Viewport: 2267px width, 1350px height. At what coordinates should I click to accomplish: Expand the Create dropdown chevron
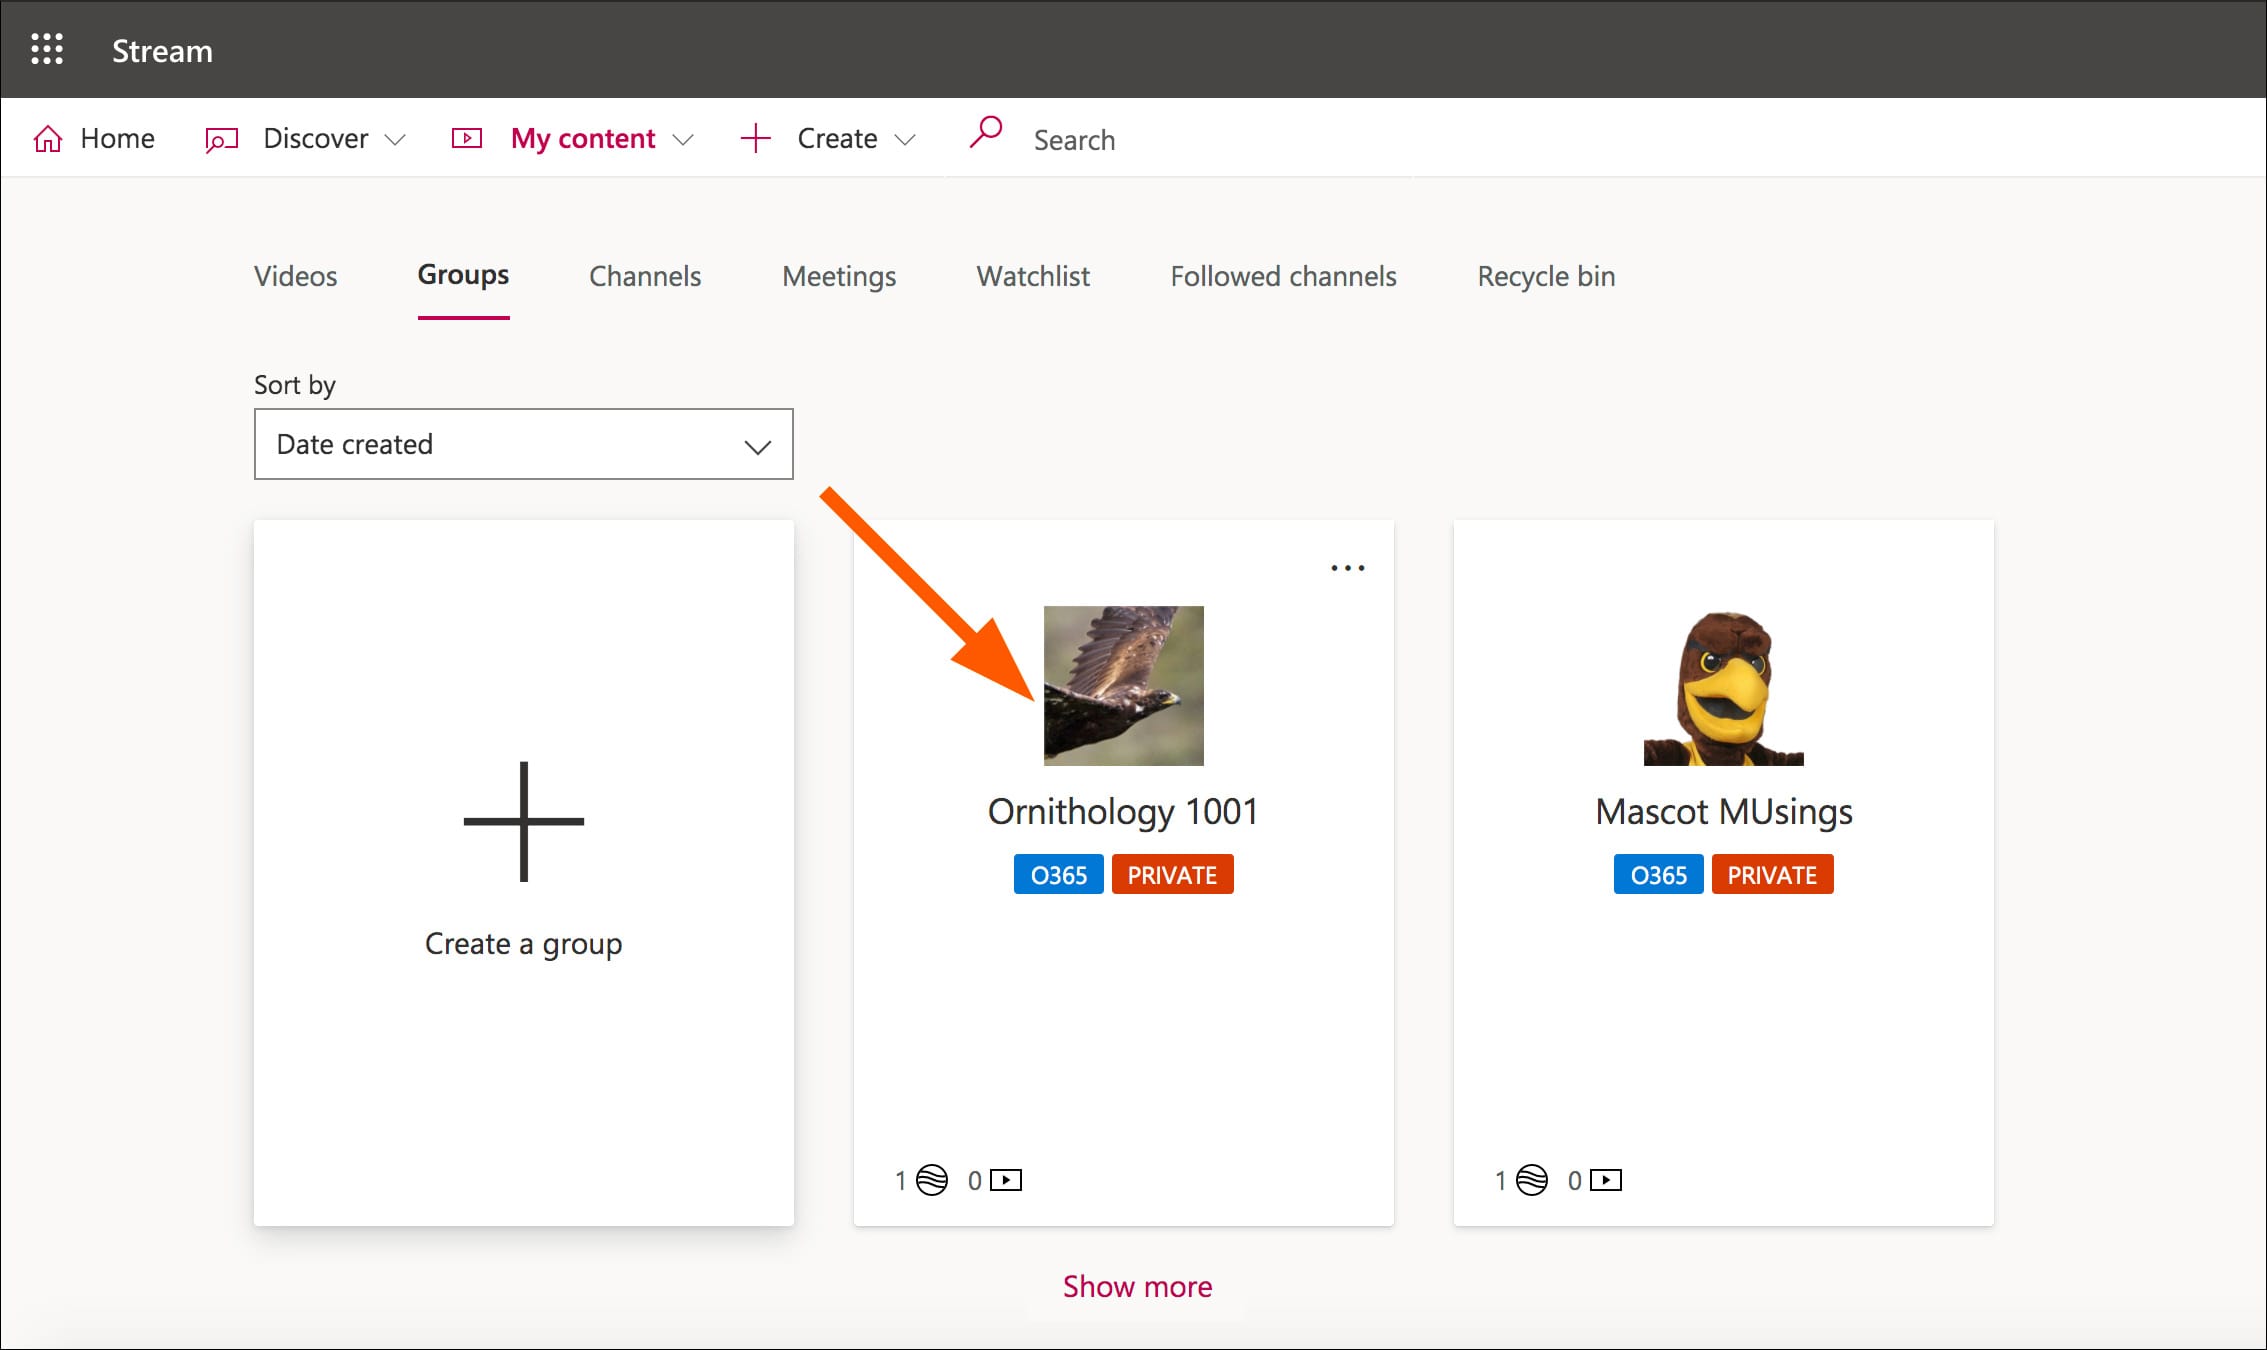(905, 140)
